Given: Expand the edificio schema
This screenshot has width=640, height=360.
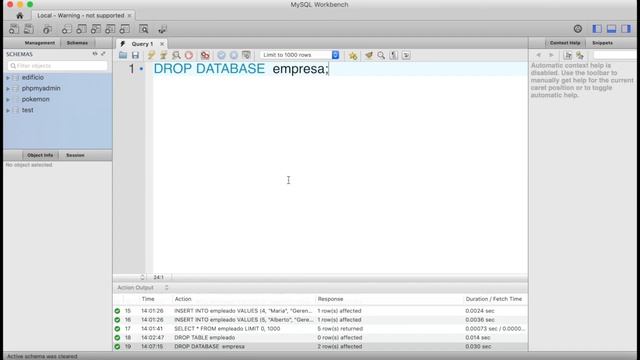Looking at the screenshot, I should 8,78.
